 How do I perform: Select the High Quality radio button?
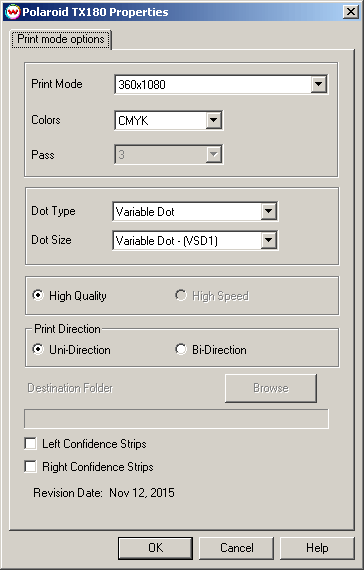coord(38,295)
